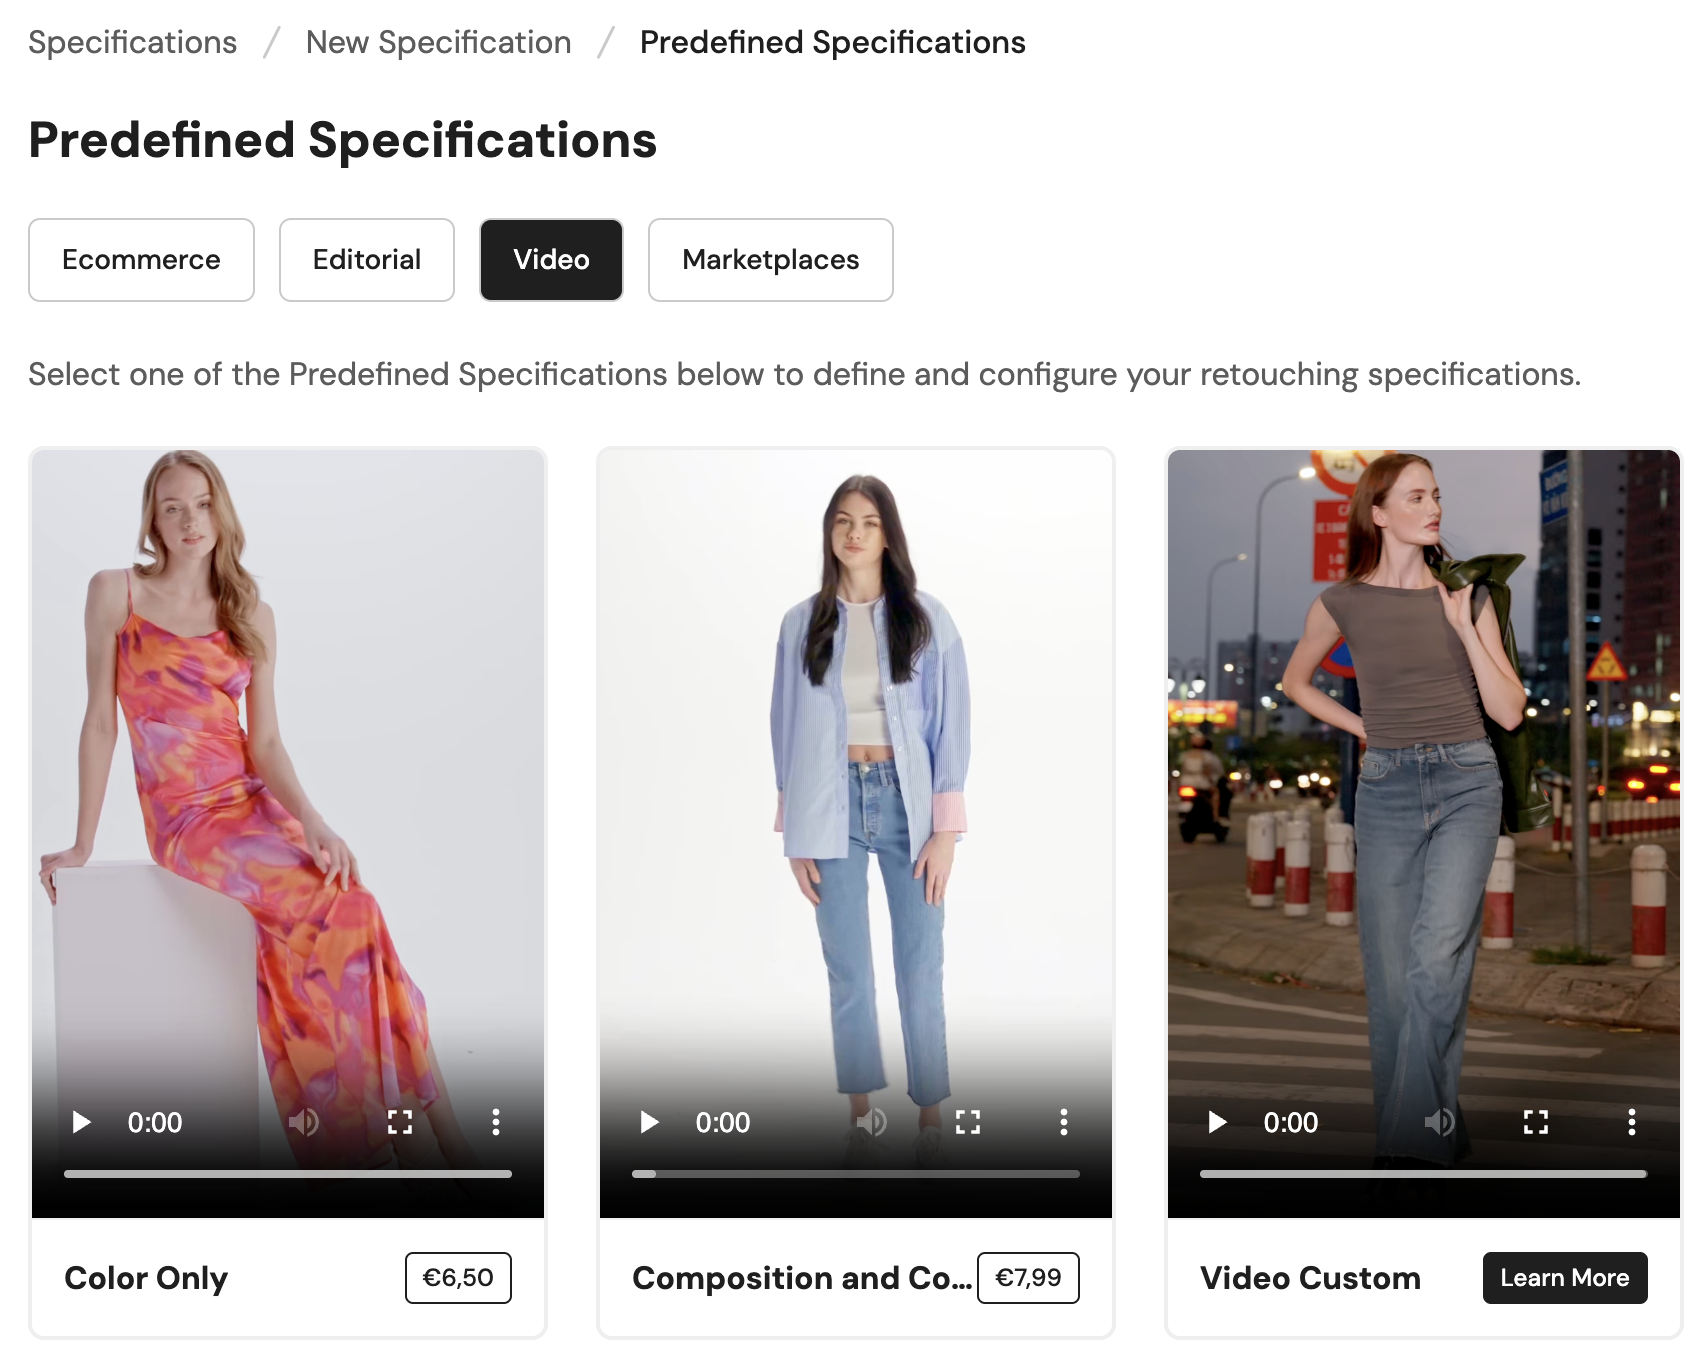Image resolution: width=1704 pixels, height=1354 pixels.
Task: Seek on the Color Only video progress bar
Action: [x=288, y=1174]
